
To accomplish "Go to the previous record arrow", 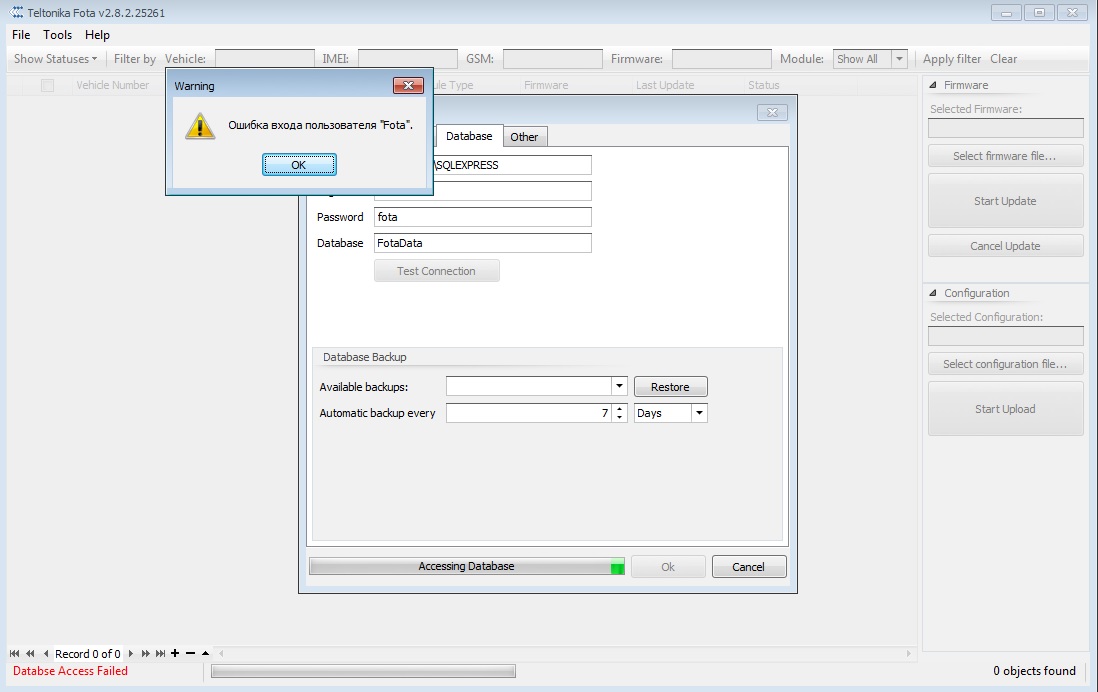I will click(46, 654).
